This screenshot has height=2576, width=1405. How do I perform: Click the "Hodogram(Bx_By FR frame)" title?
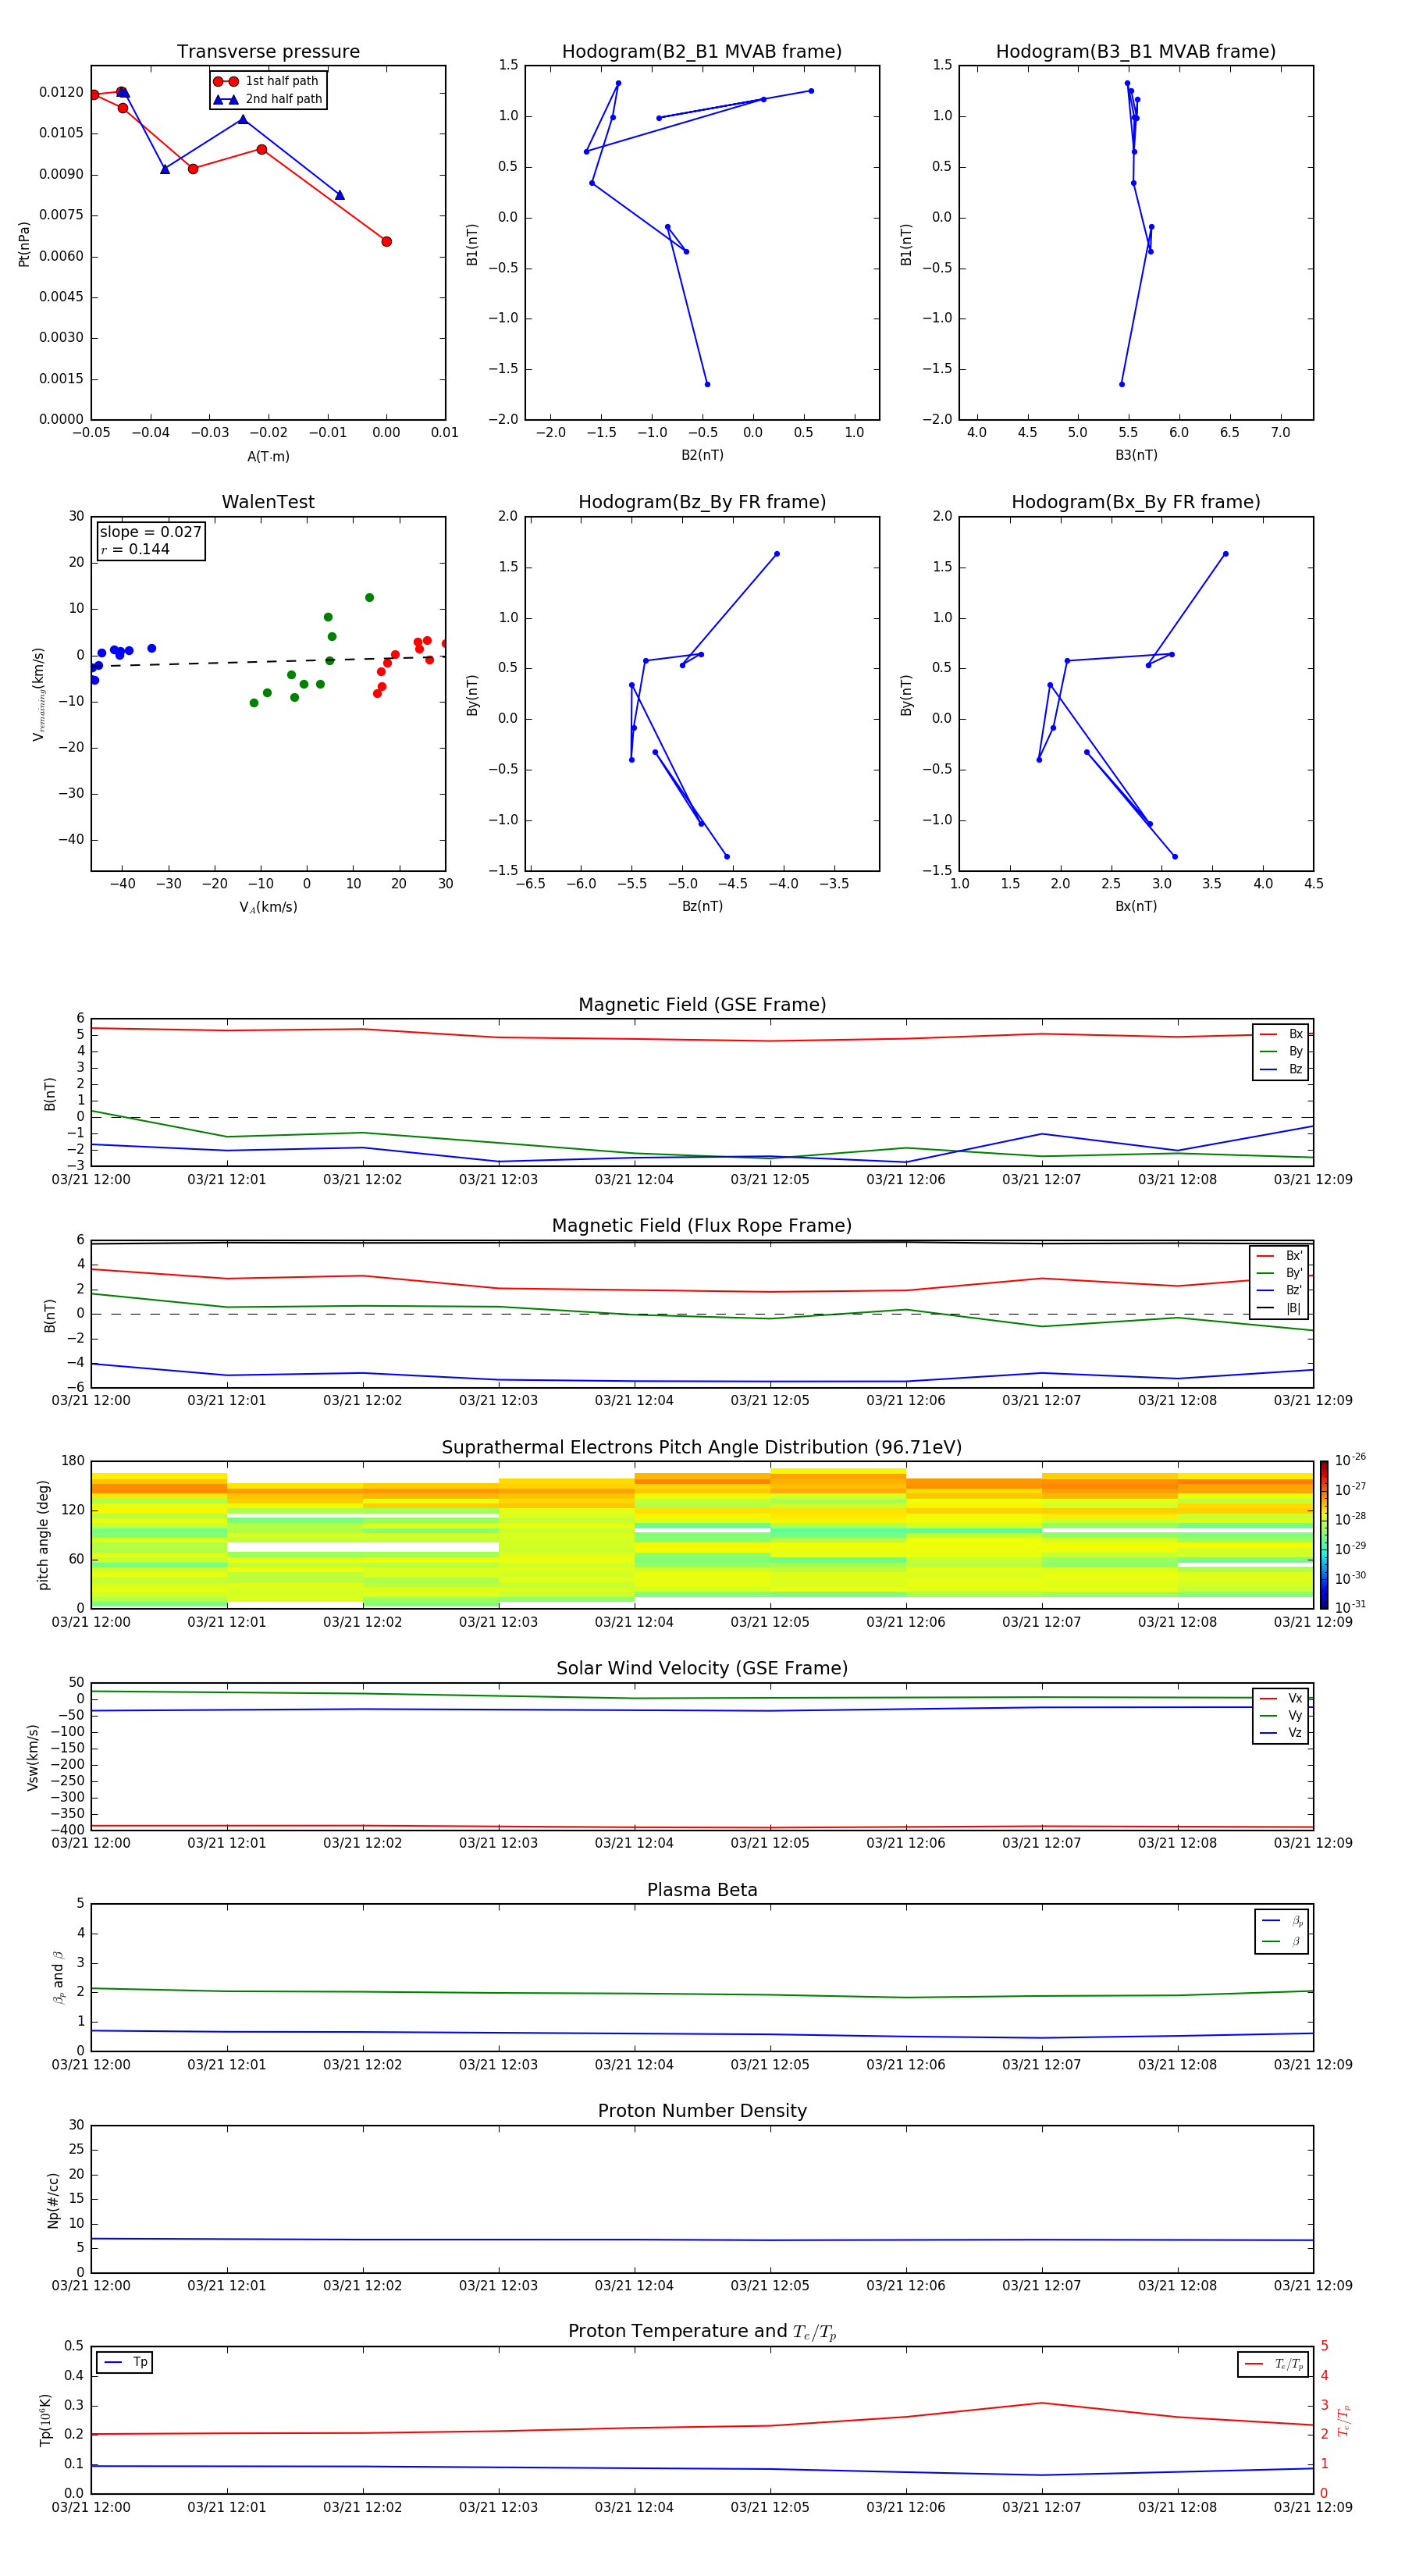pos(1136,502)
